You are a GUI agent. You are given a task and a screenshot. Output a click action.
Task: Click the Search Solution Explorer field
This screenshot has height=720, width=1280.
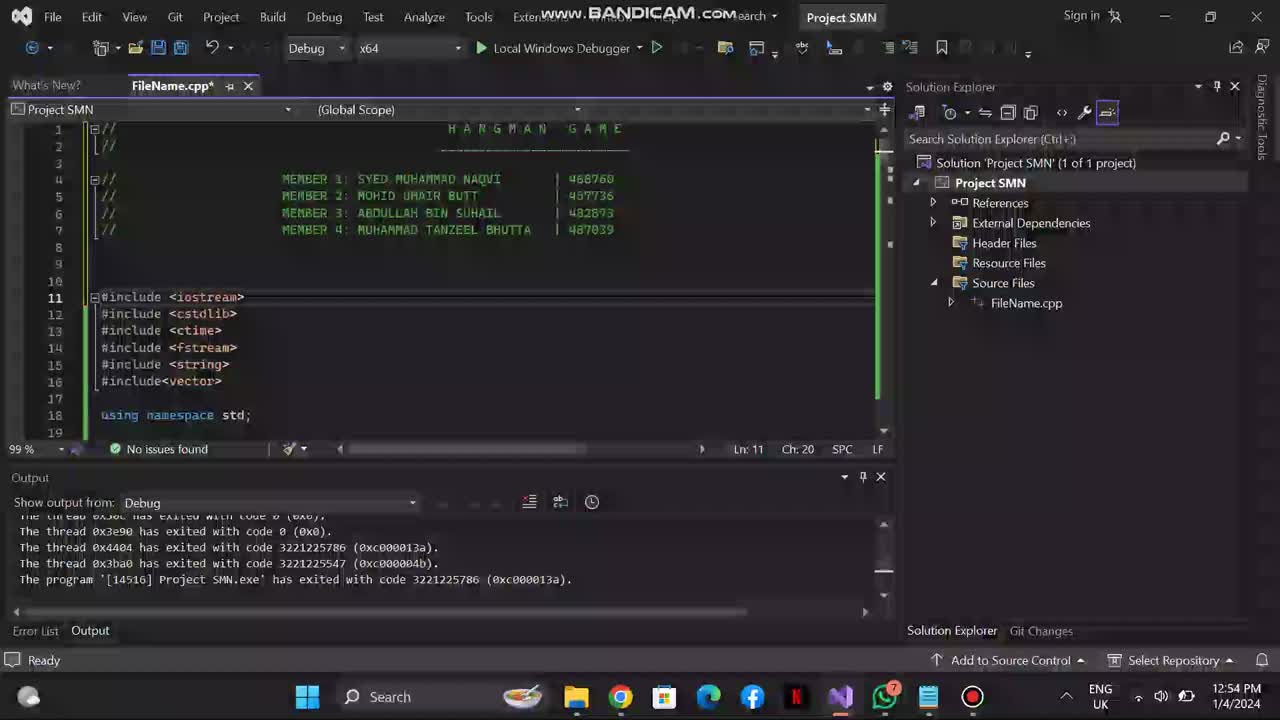click(1060, 139)
